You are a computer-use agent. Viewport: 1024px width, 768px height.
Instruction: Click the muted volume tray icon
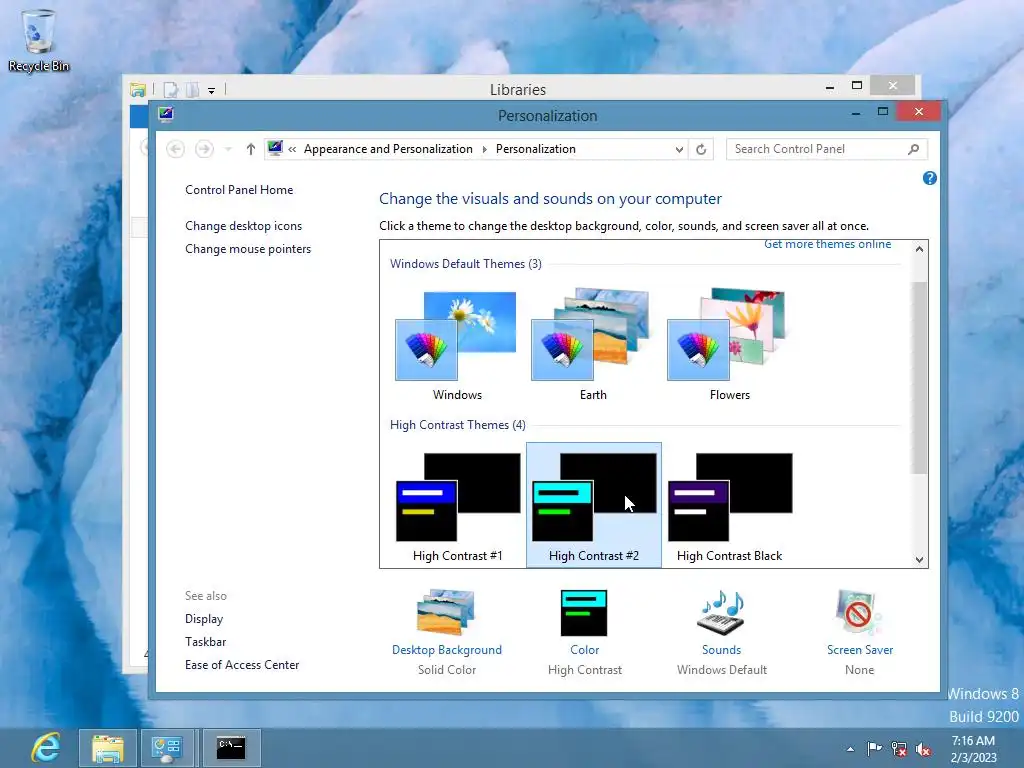coord(923,749)
